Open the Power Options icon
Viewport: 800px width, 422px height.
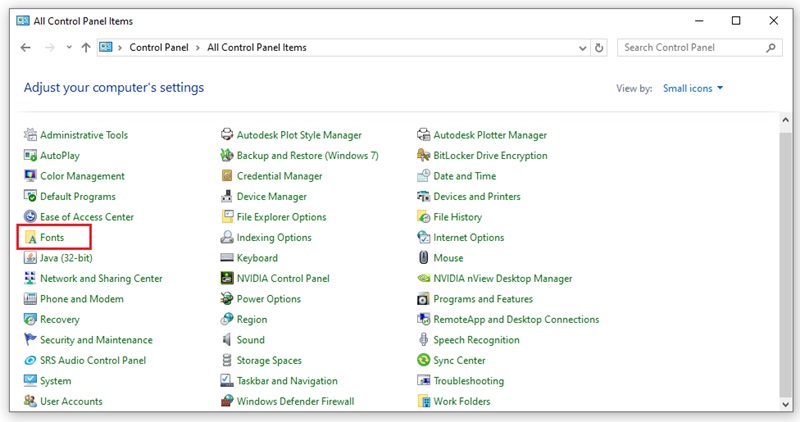coord(227,299)
